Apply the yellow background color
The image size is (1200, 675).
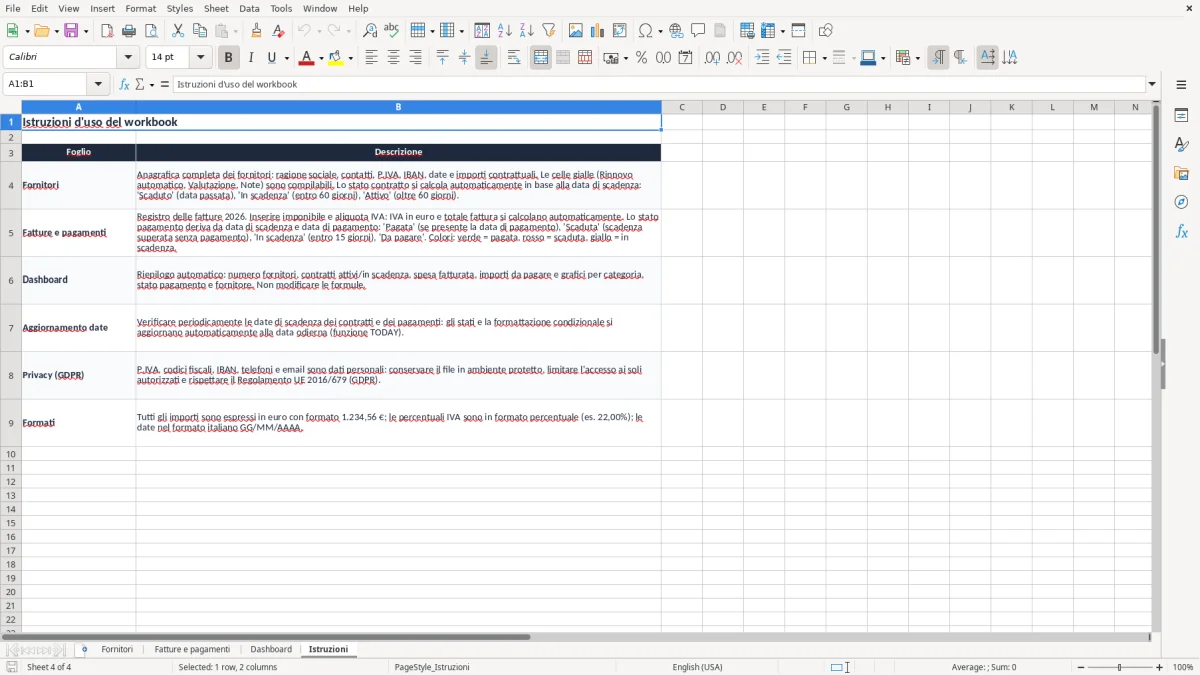coord(336,58)
